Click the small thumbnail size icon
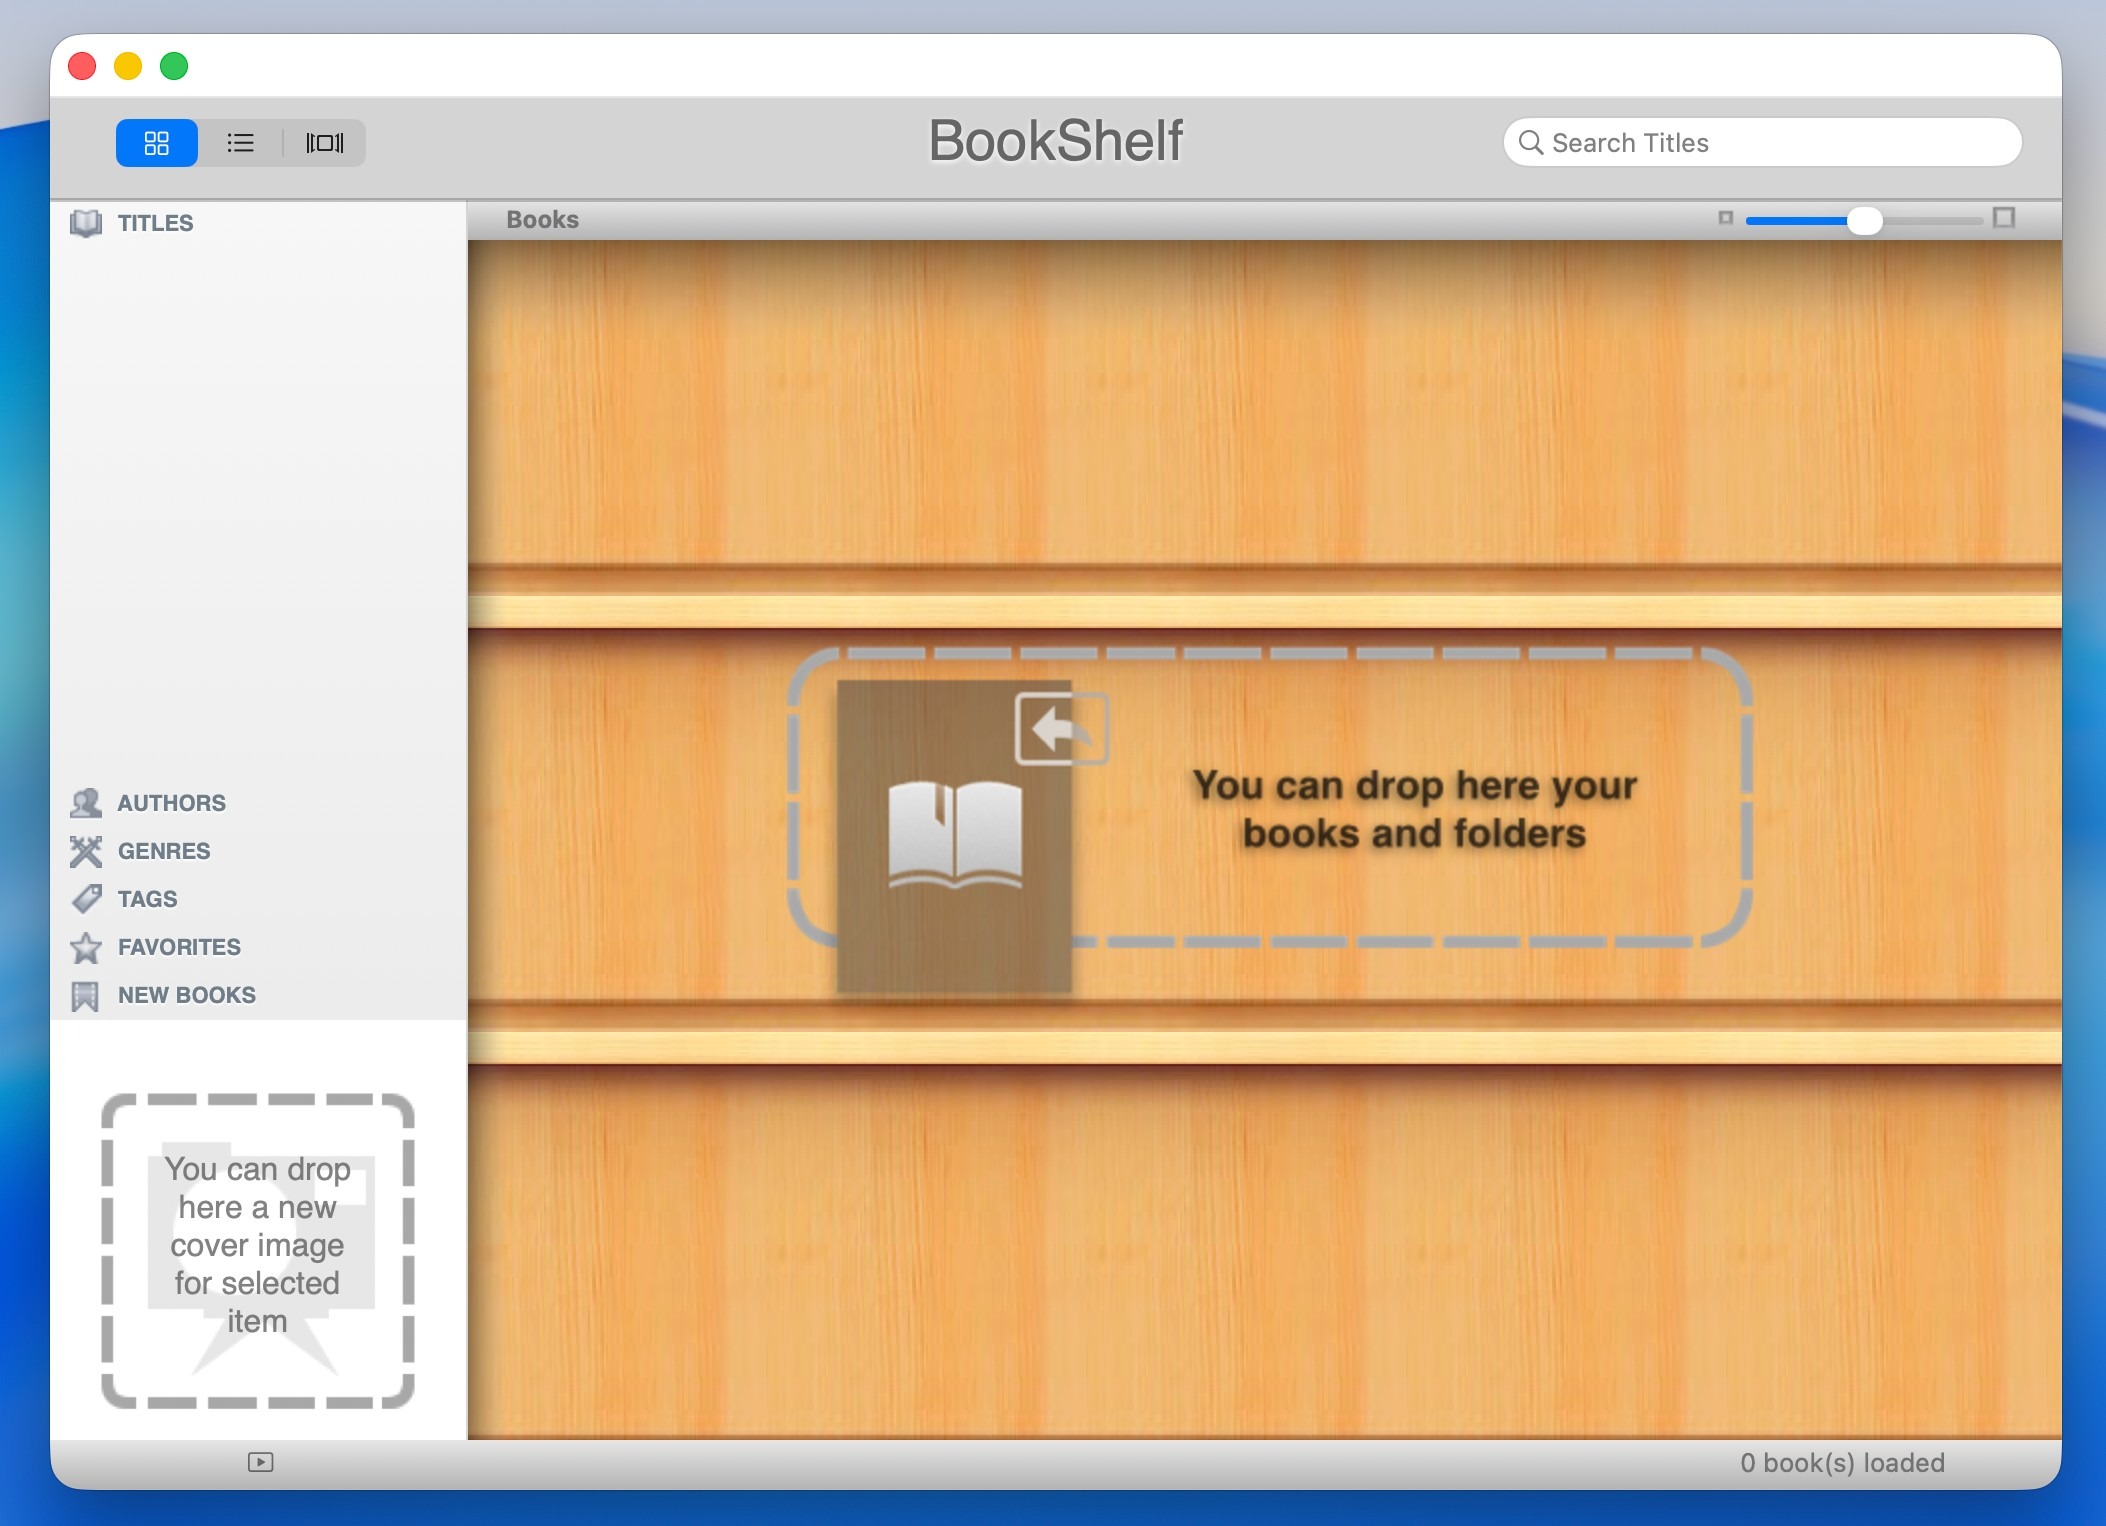Screen dimensions: 2106x1526 click(x=1725, y=218)
